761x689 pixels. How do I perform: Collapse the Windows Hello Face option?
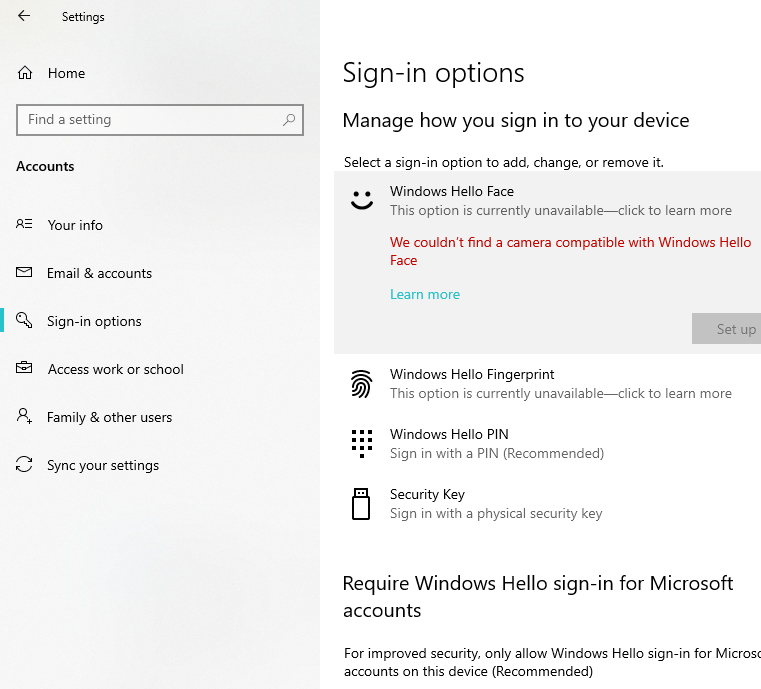pos(547,200)
